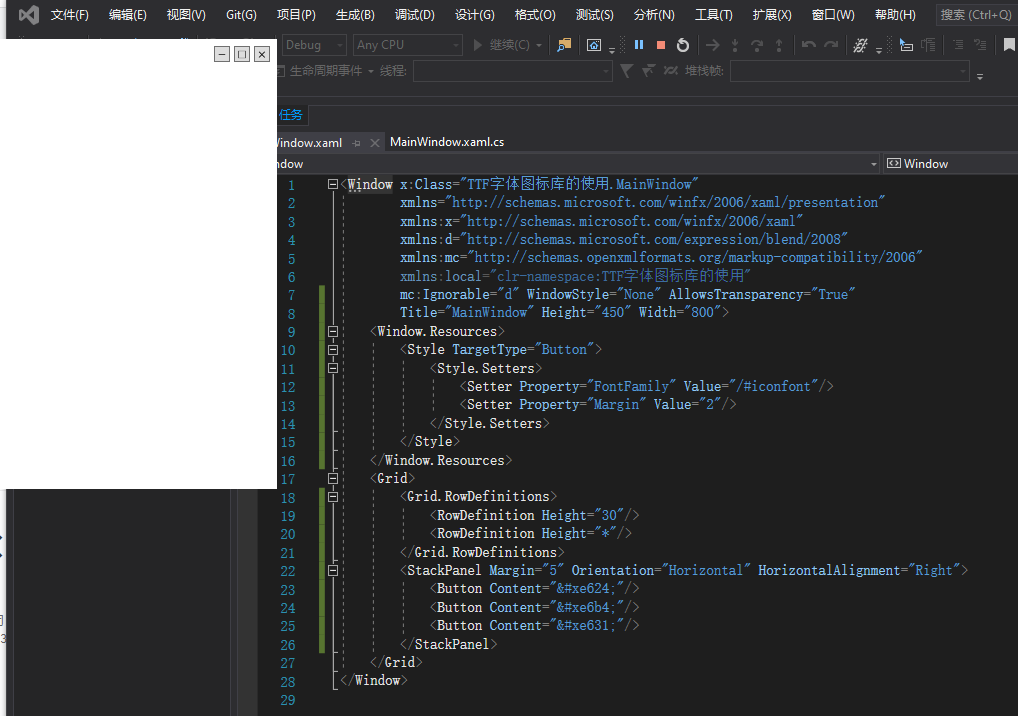Screen dimensions: 1018x716
Task: Collapse the Window element at line 1
Action: coord(333,184)
